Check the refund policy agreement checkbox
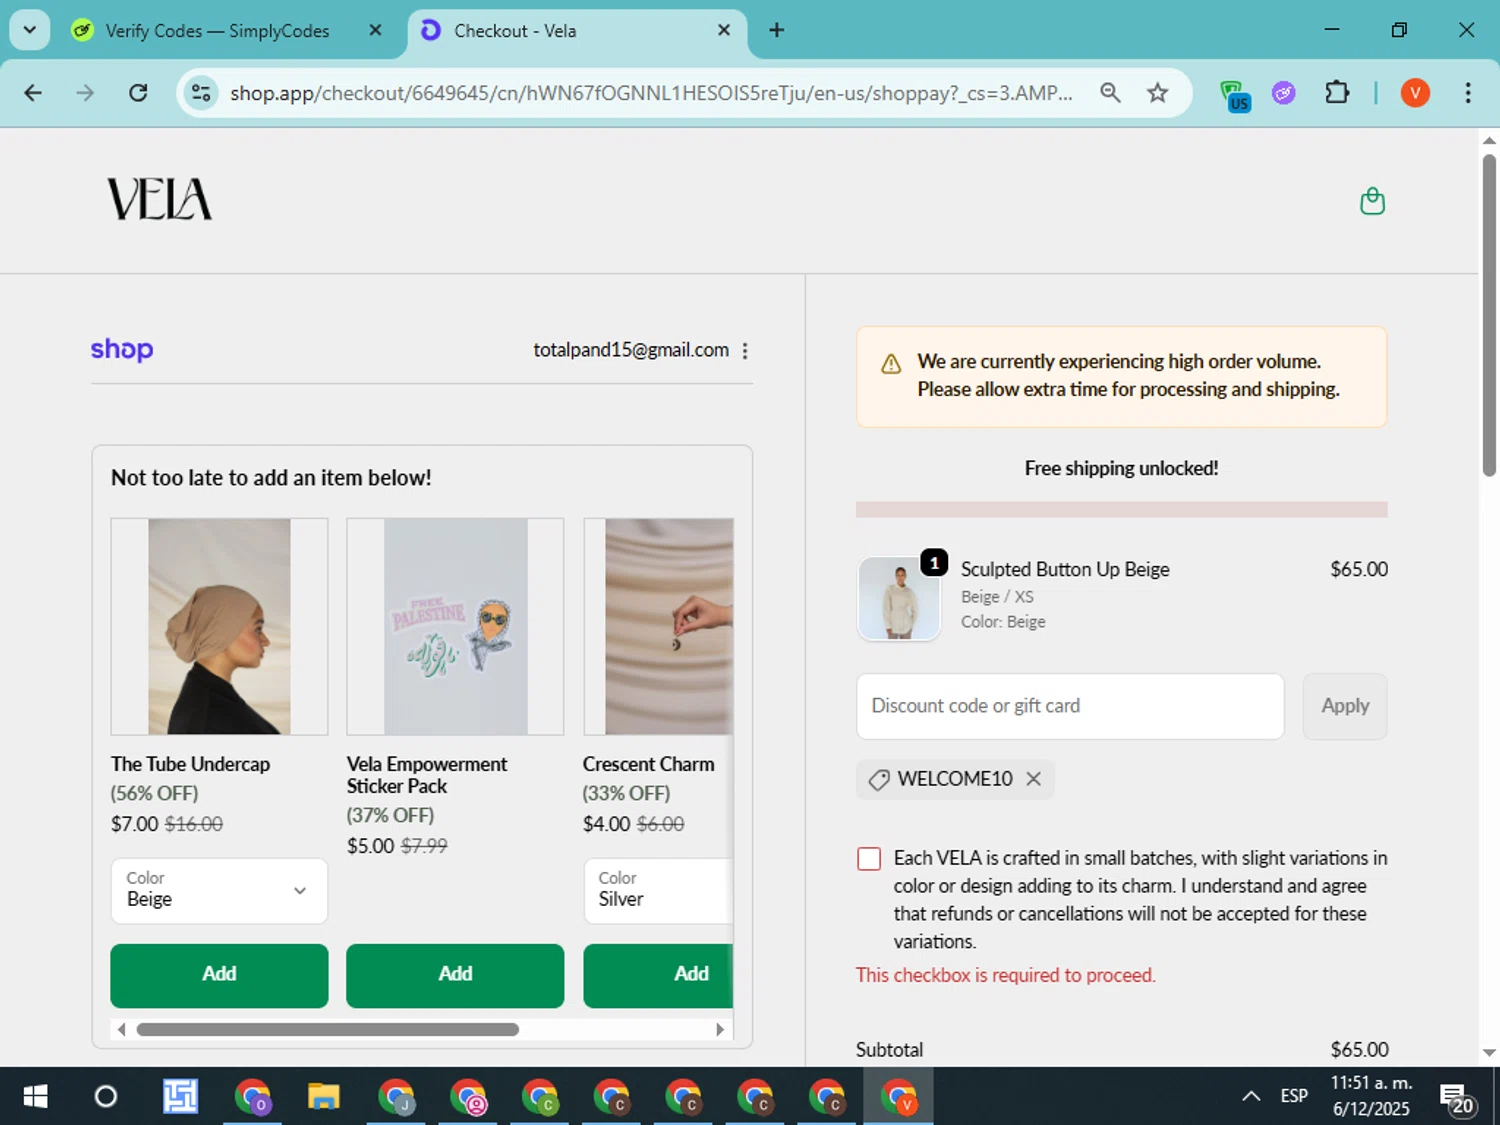Image resolution: width=1500 pixels, height=1125 pixels. (869, 859)
